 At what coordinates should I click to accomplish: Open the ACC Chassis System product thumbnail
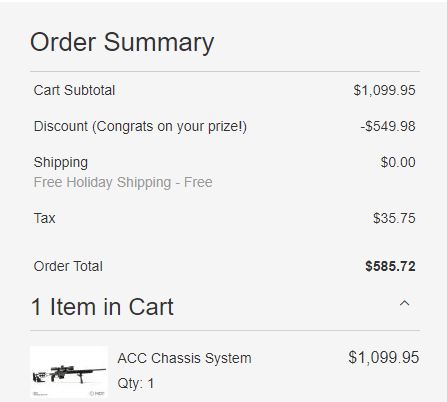(69, 372)
